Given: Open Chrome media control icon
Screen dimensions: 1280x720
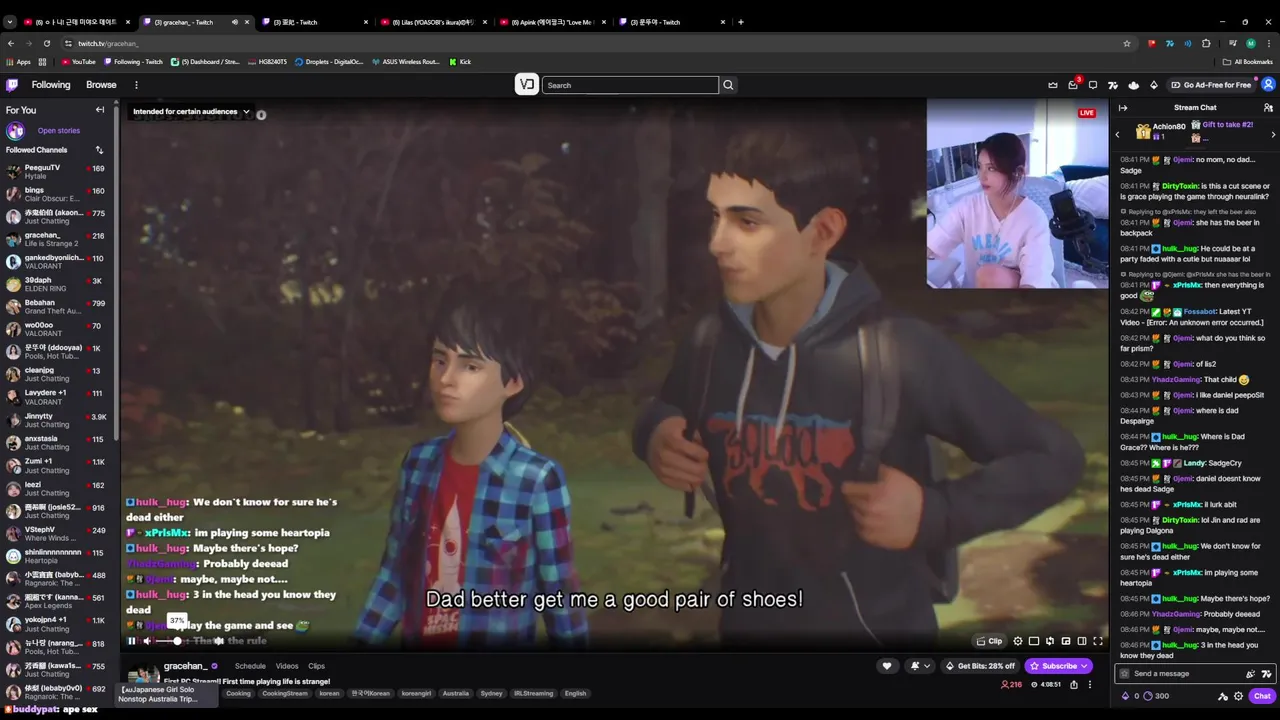Looking at the screenshot, I should 1232,43.
